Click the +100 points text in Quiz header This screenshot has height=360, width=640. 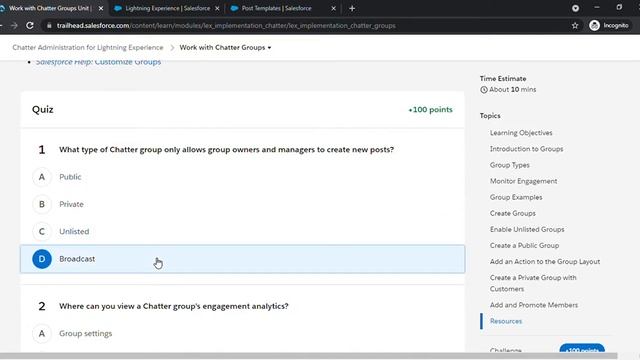click(430, 109)
